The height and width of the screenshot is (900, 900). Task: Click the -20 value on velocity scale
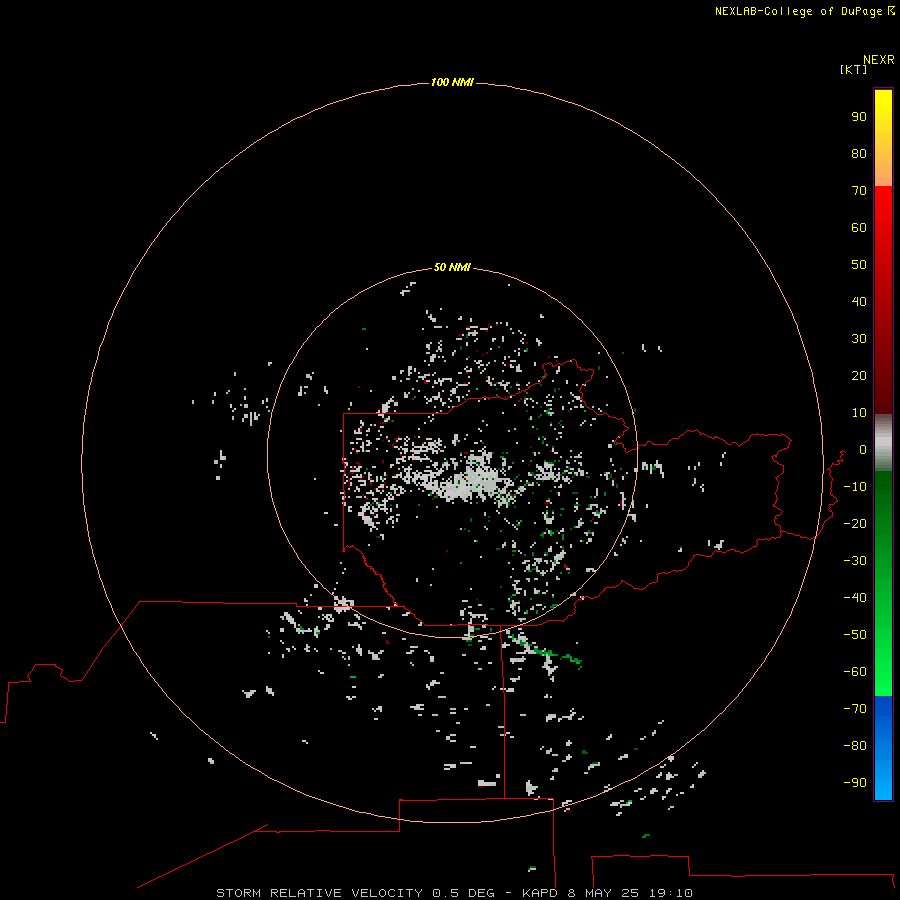[855, 524]
